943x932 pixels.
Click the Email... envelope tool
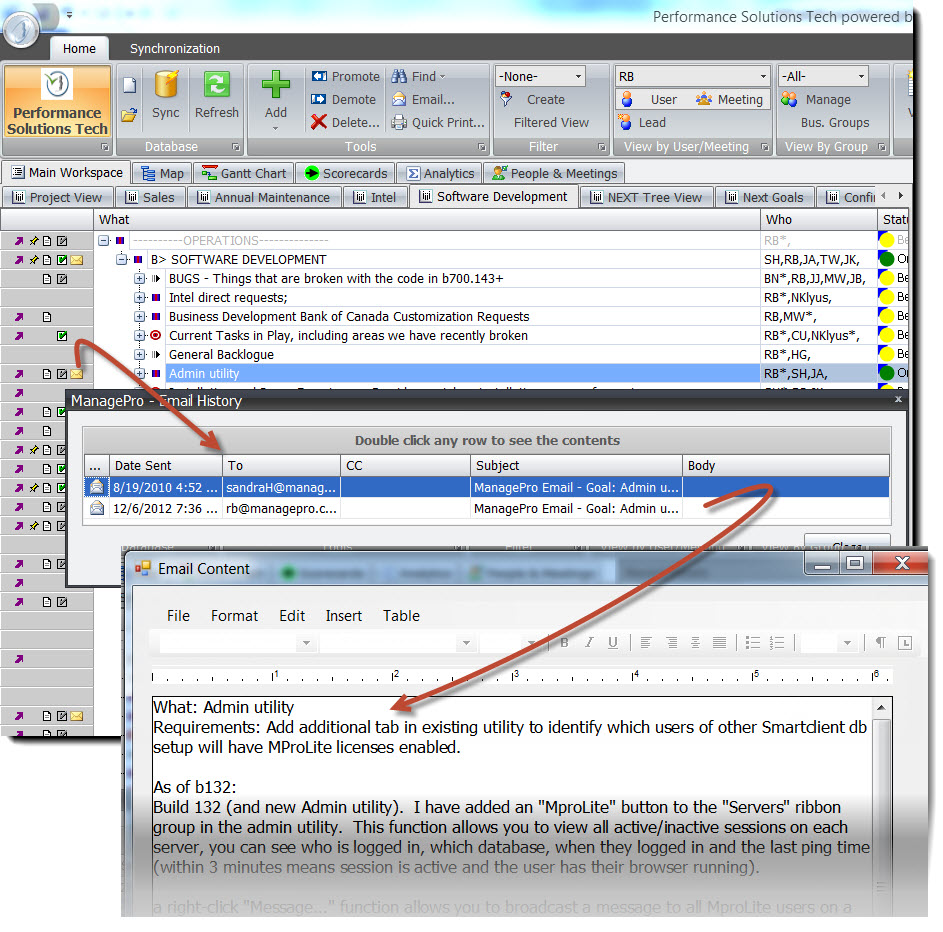423,99
